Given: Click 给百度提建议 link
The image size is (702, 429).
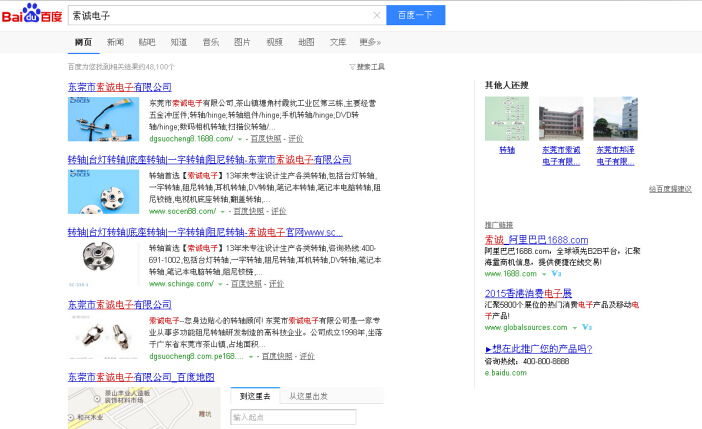Looking at the screenshot, I should [x=670, y=189].
